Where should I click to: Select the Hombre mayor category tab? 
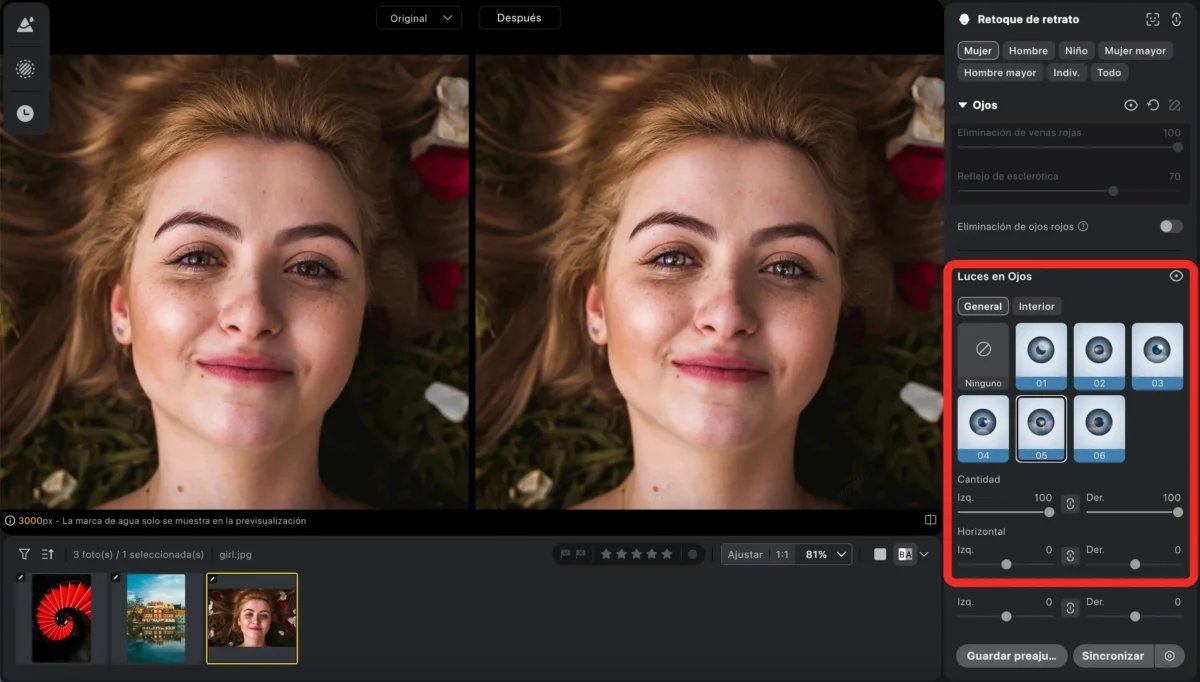pyautogui.click(x=1000, y=73)
